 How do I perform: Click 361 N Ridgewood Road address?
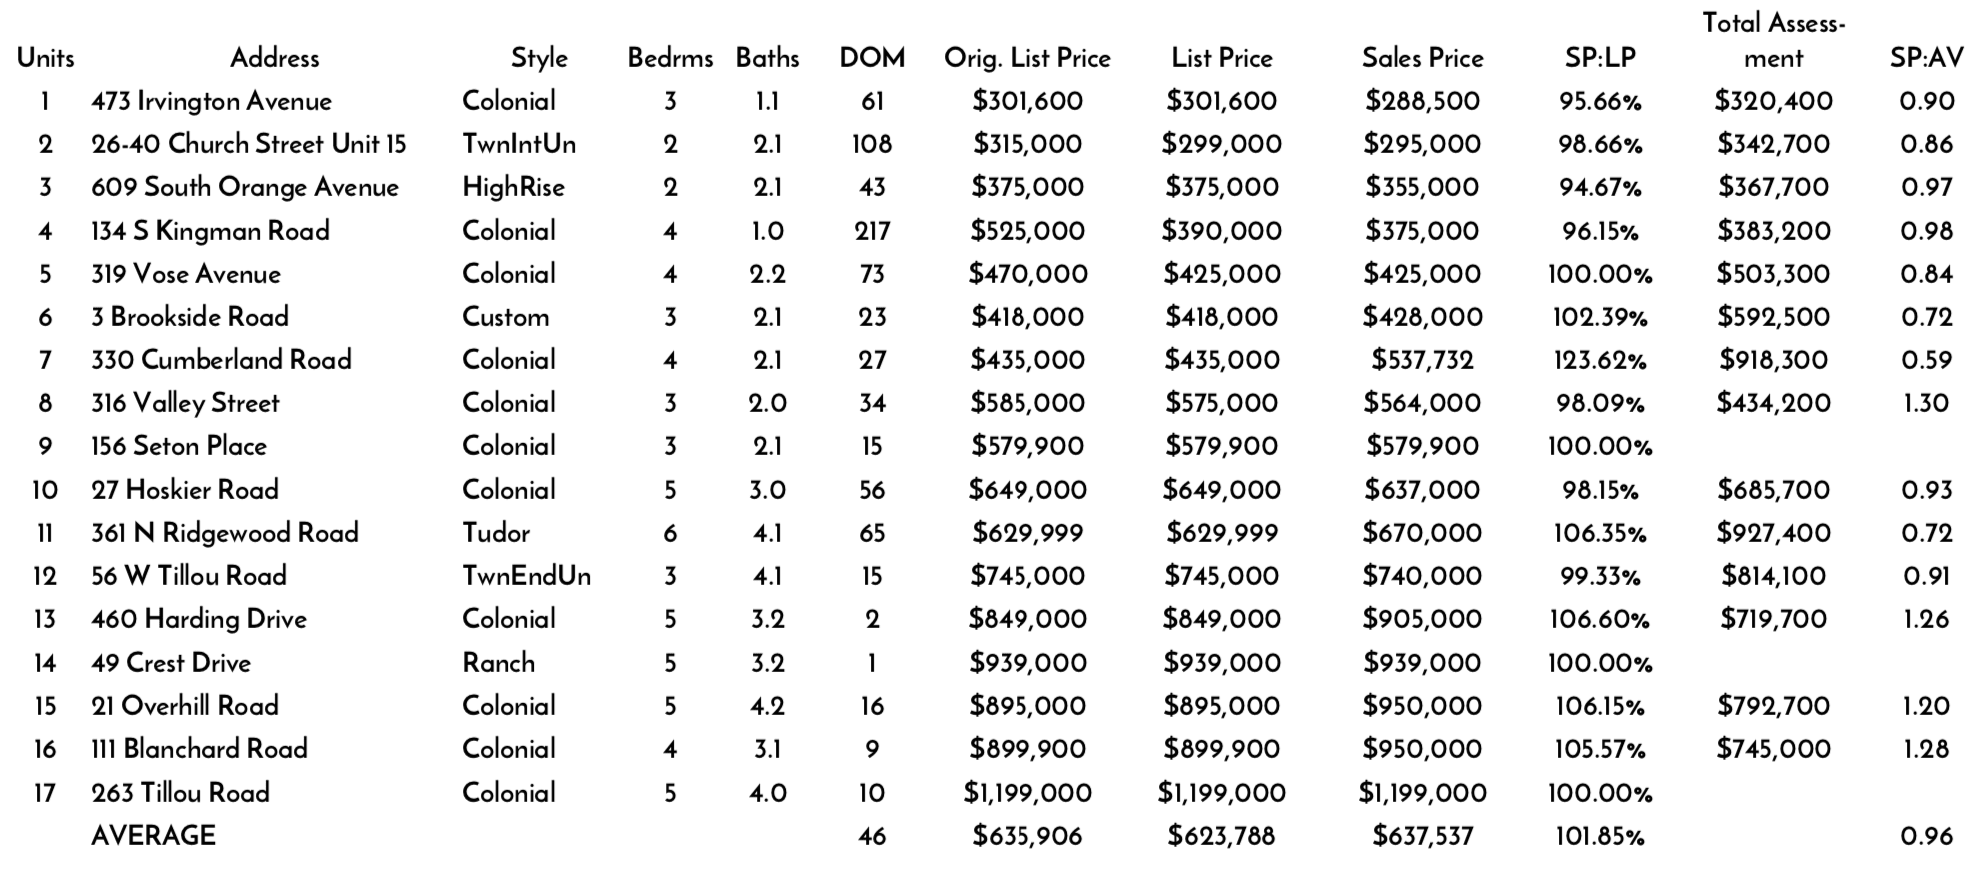pos(224,533)
